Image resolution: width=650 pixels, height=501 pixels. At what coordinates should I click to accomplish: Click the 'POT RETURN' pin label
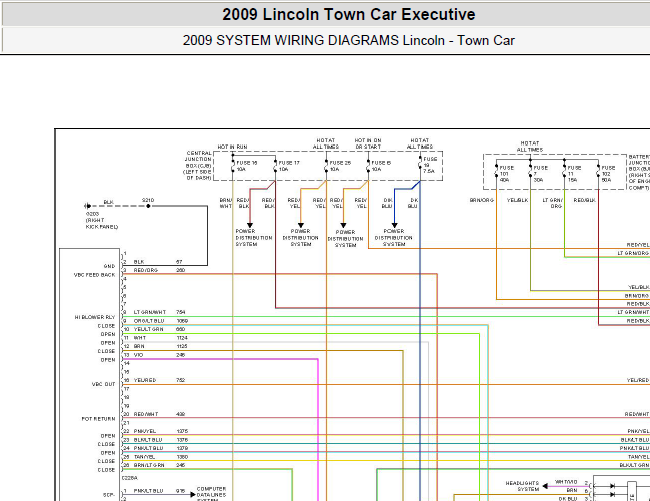coord(98,419)
